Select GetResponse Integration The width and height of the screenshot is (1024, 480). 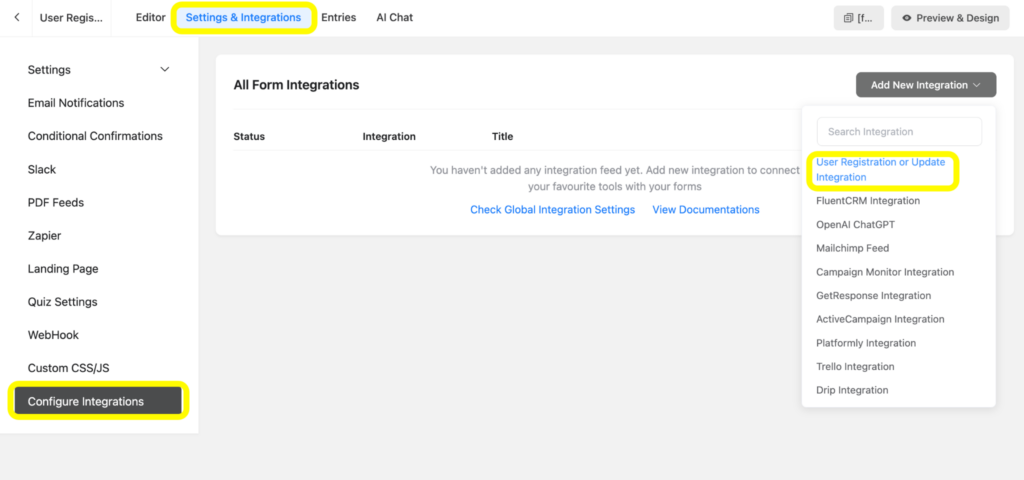(x=873, y=295)
